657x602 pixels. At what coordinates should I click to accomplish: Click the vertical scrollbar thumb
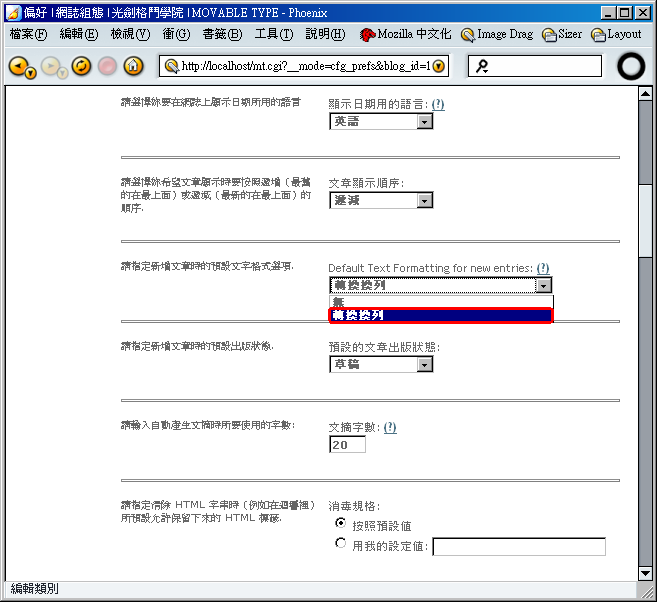(x=645, y=221)
